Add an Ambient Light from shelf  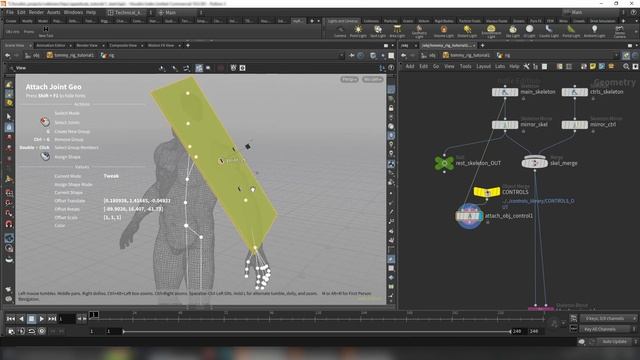[x=594, y=31]
